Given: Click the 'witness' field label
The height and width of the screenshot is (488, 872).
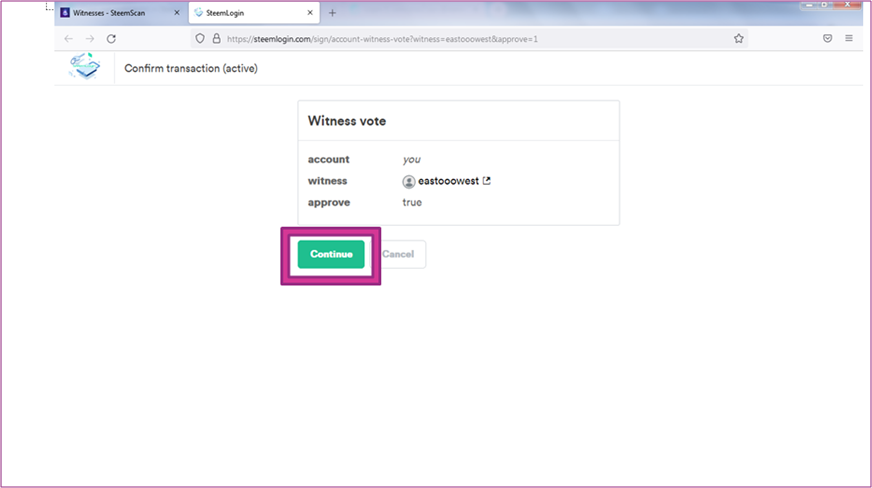Looking at the screenshot, I should [x=328, y=181].
